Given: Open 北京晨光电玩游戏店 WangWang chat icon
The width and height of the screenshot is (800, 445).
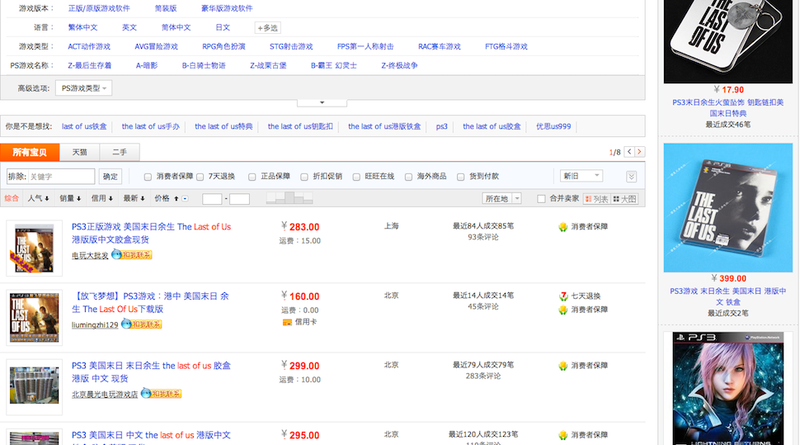Looking at the screenshot, I should click(161, 393).
